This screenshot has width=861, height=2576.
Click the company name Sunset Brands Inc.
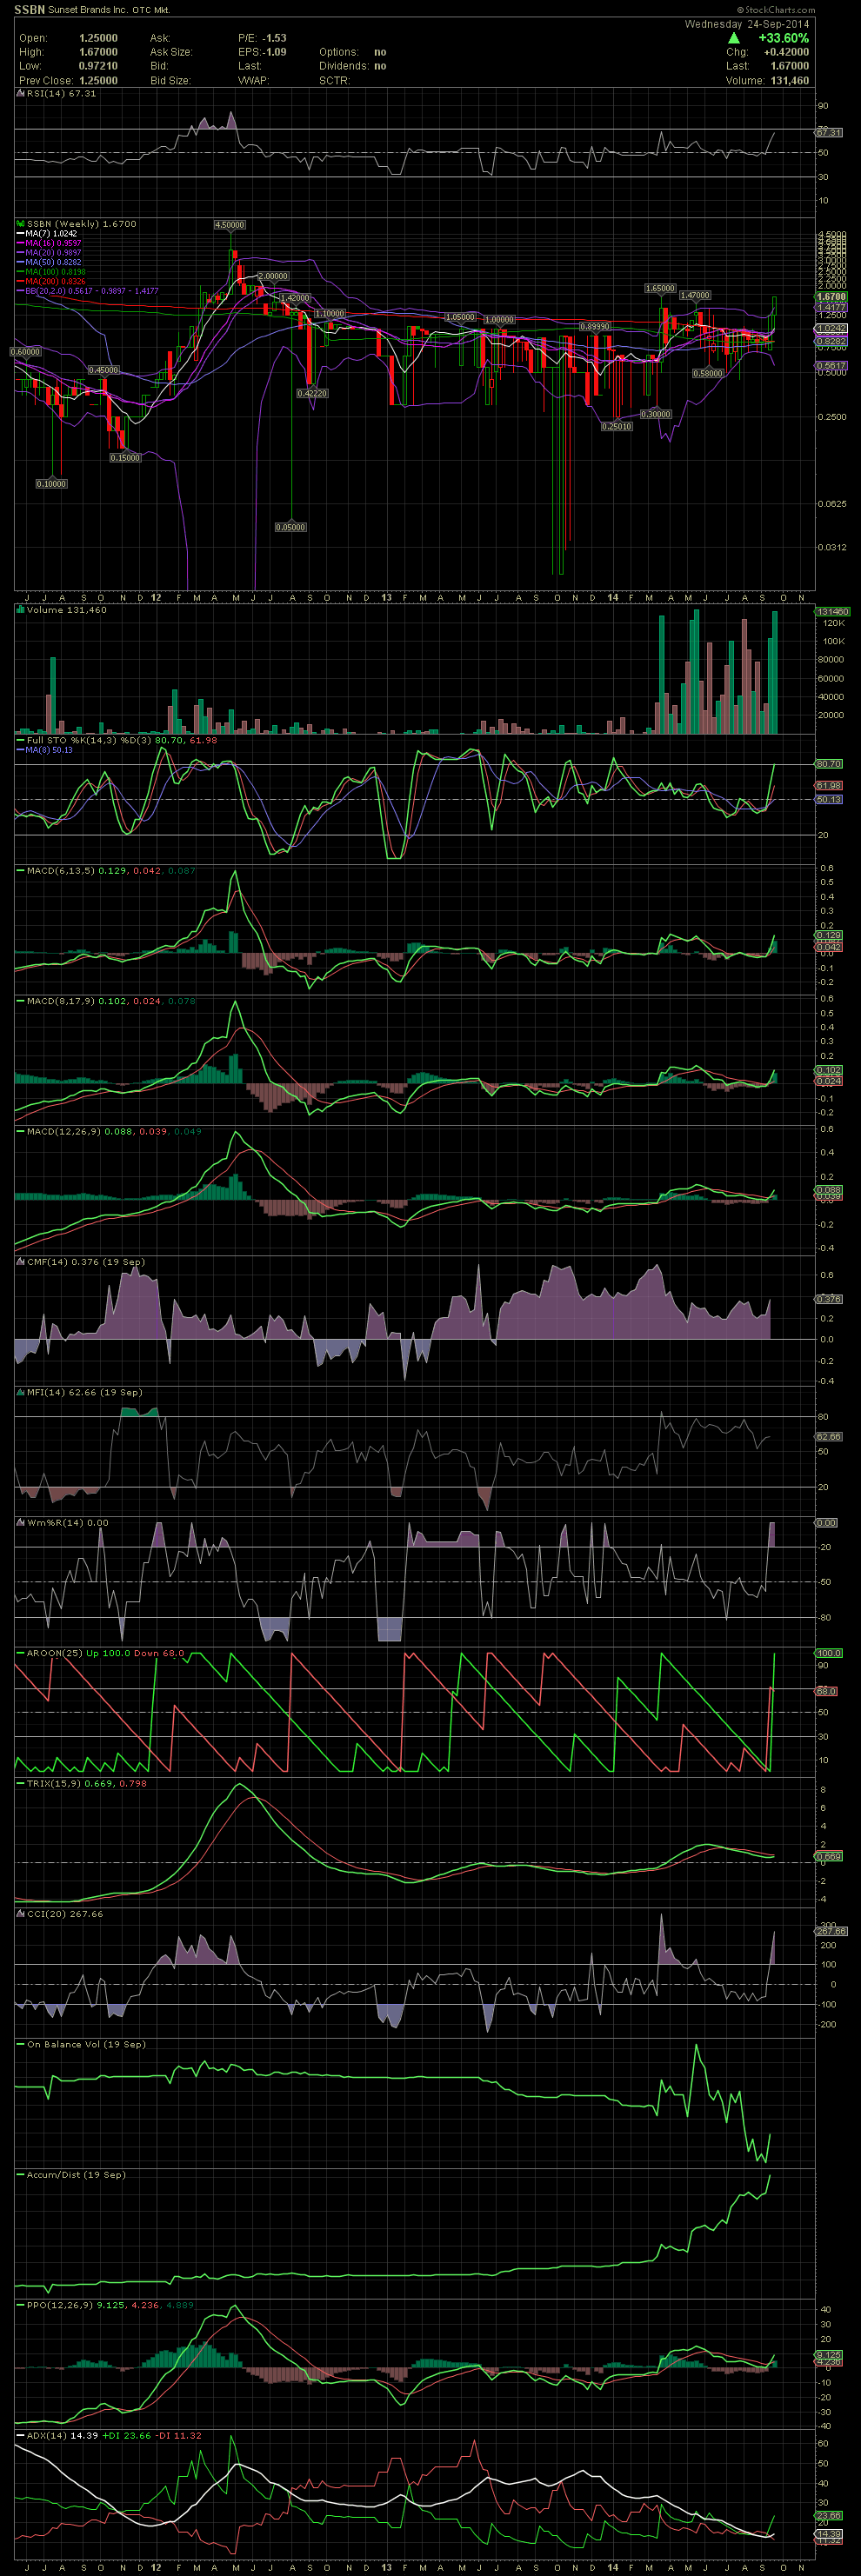[88, 10]
